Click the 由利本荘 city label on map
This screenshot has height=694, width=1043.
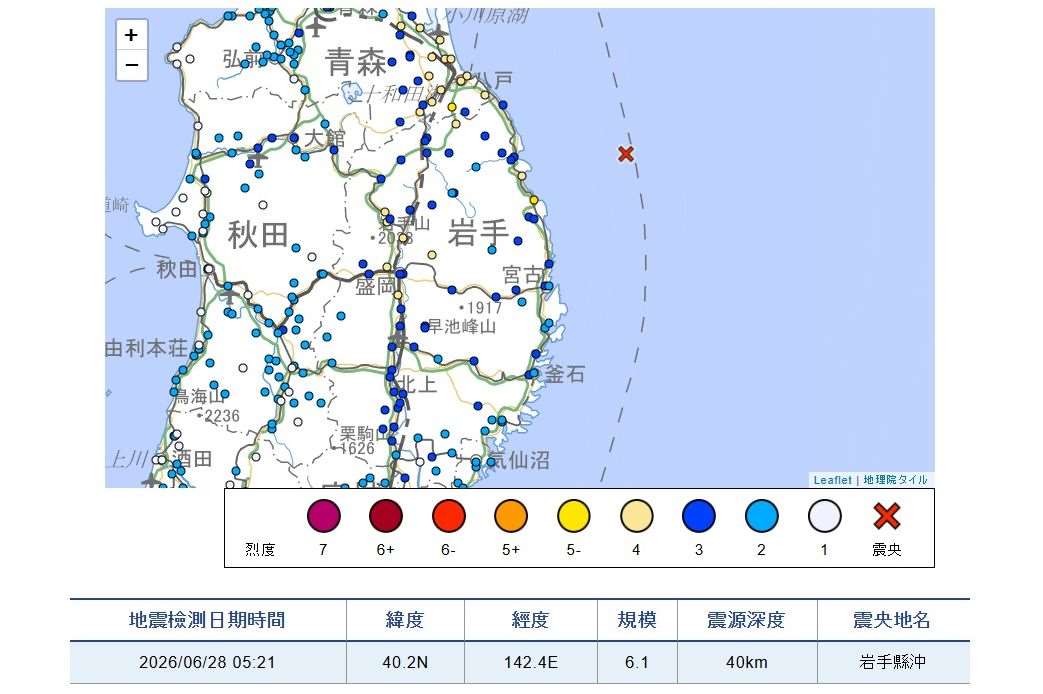coord(146,348)
